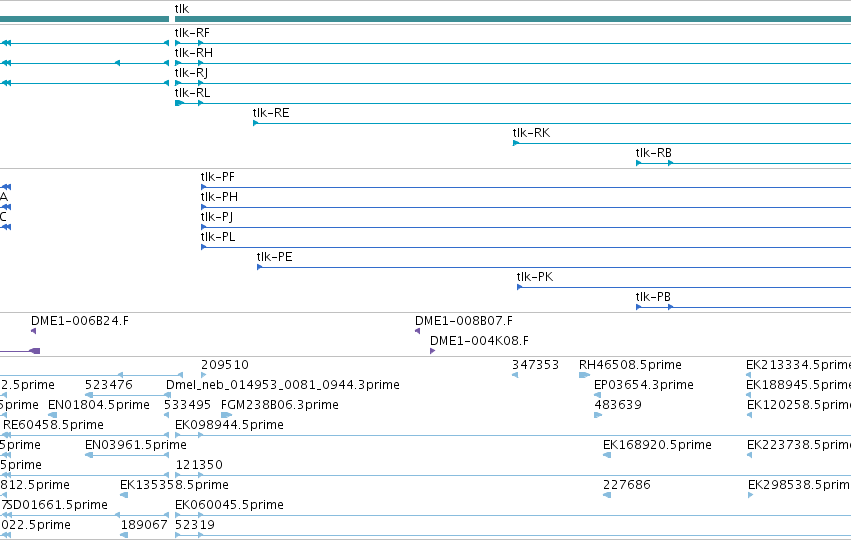Click the 347353 arrow glyph

click(515, 375)
